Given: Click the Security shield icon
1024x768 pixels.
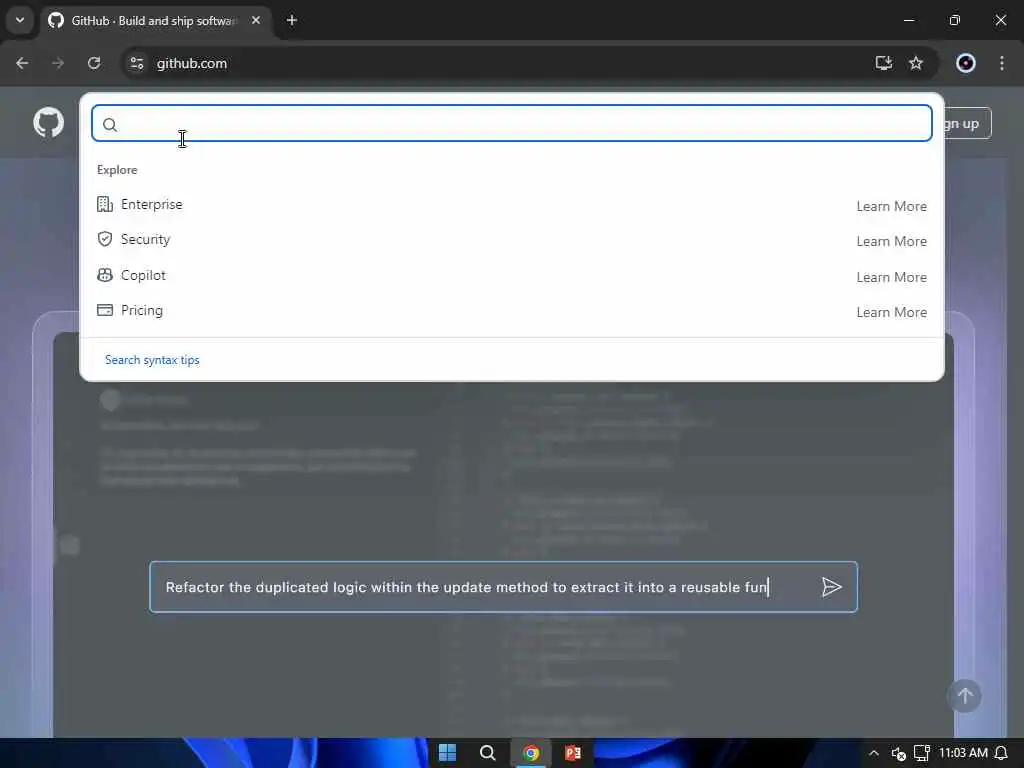Looking at the screenshot, I should [104, 239].
